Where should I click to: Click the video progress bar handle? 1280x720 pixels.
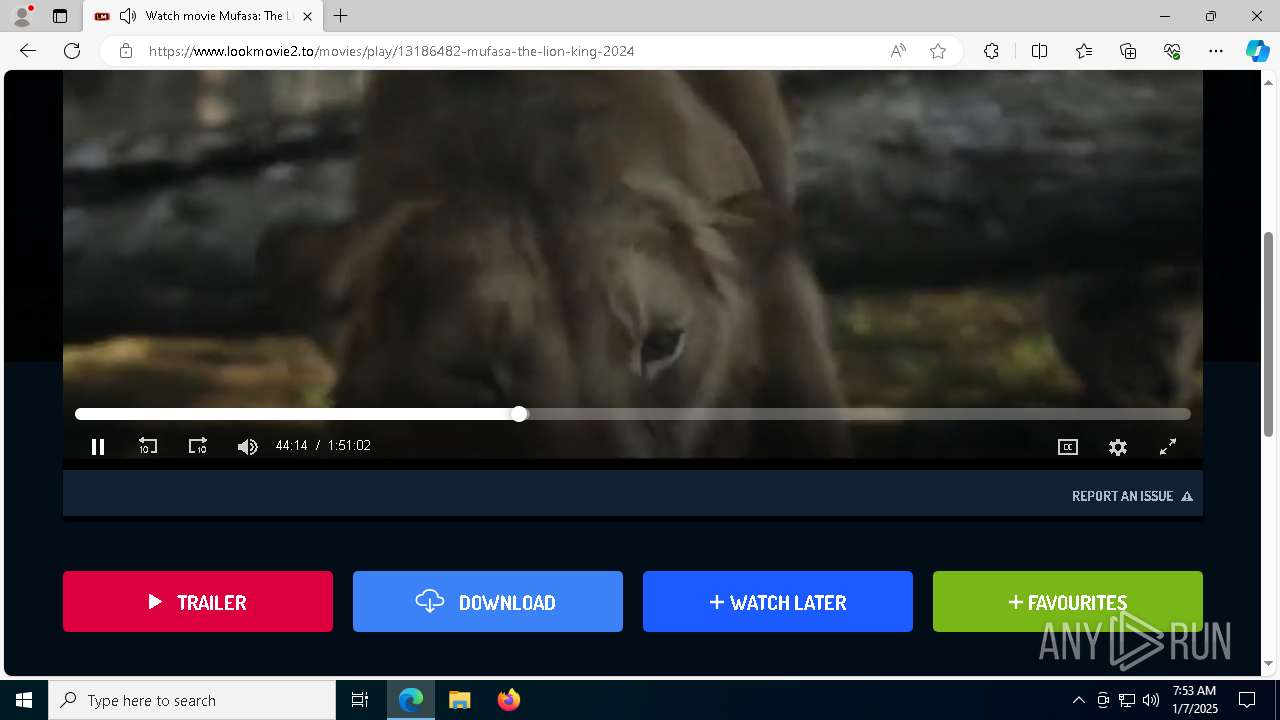click(x=519, y=414)
